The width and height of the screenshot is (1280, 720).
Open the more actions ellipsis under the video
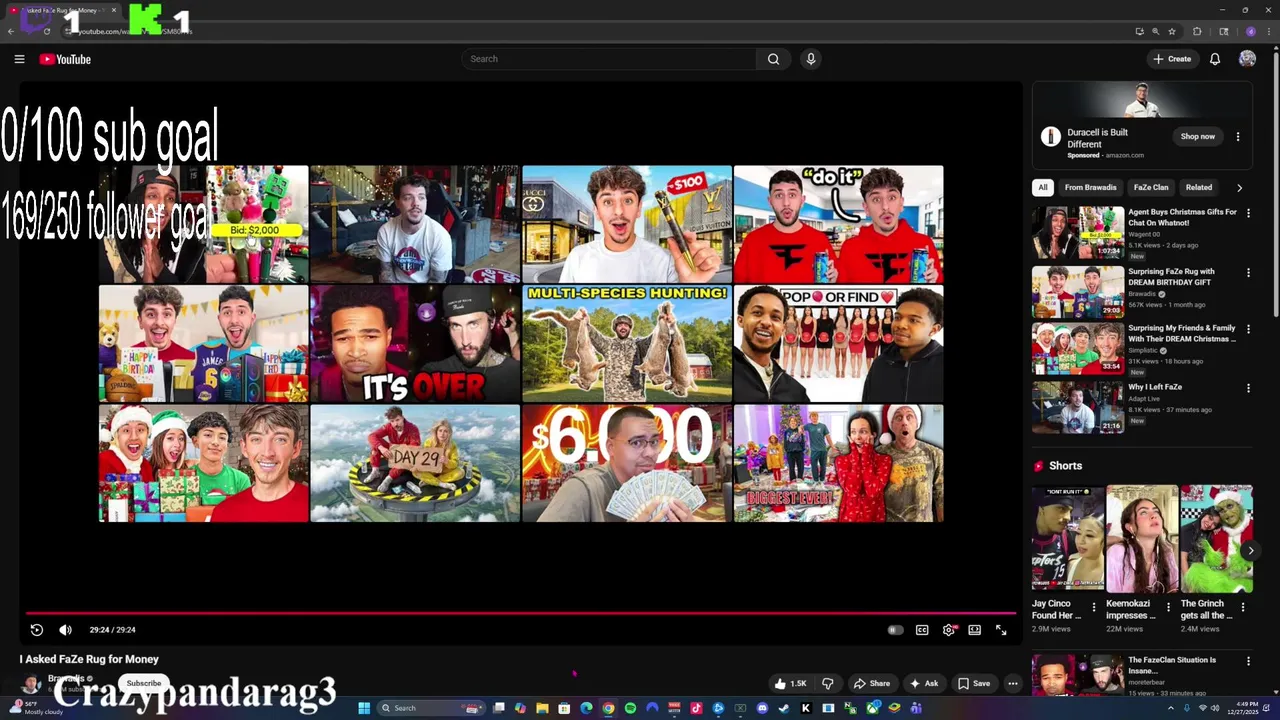point(1012,684)
